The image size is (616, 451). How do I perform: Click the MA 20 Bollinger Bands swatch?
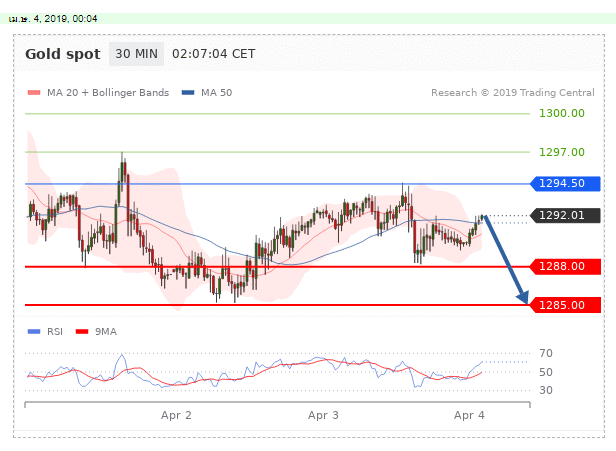coord(34,93)
